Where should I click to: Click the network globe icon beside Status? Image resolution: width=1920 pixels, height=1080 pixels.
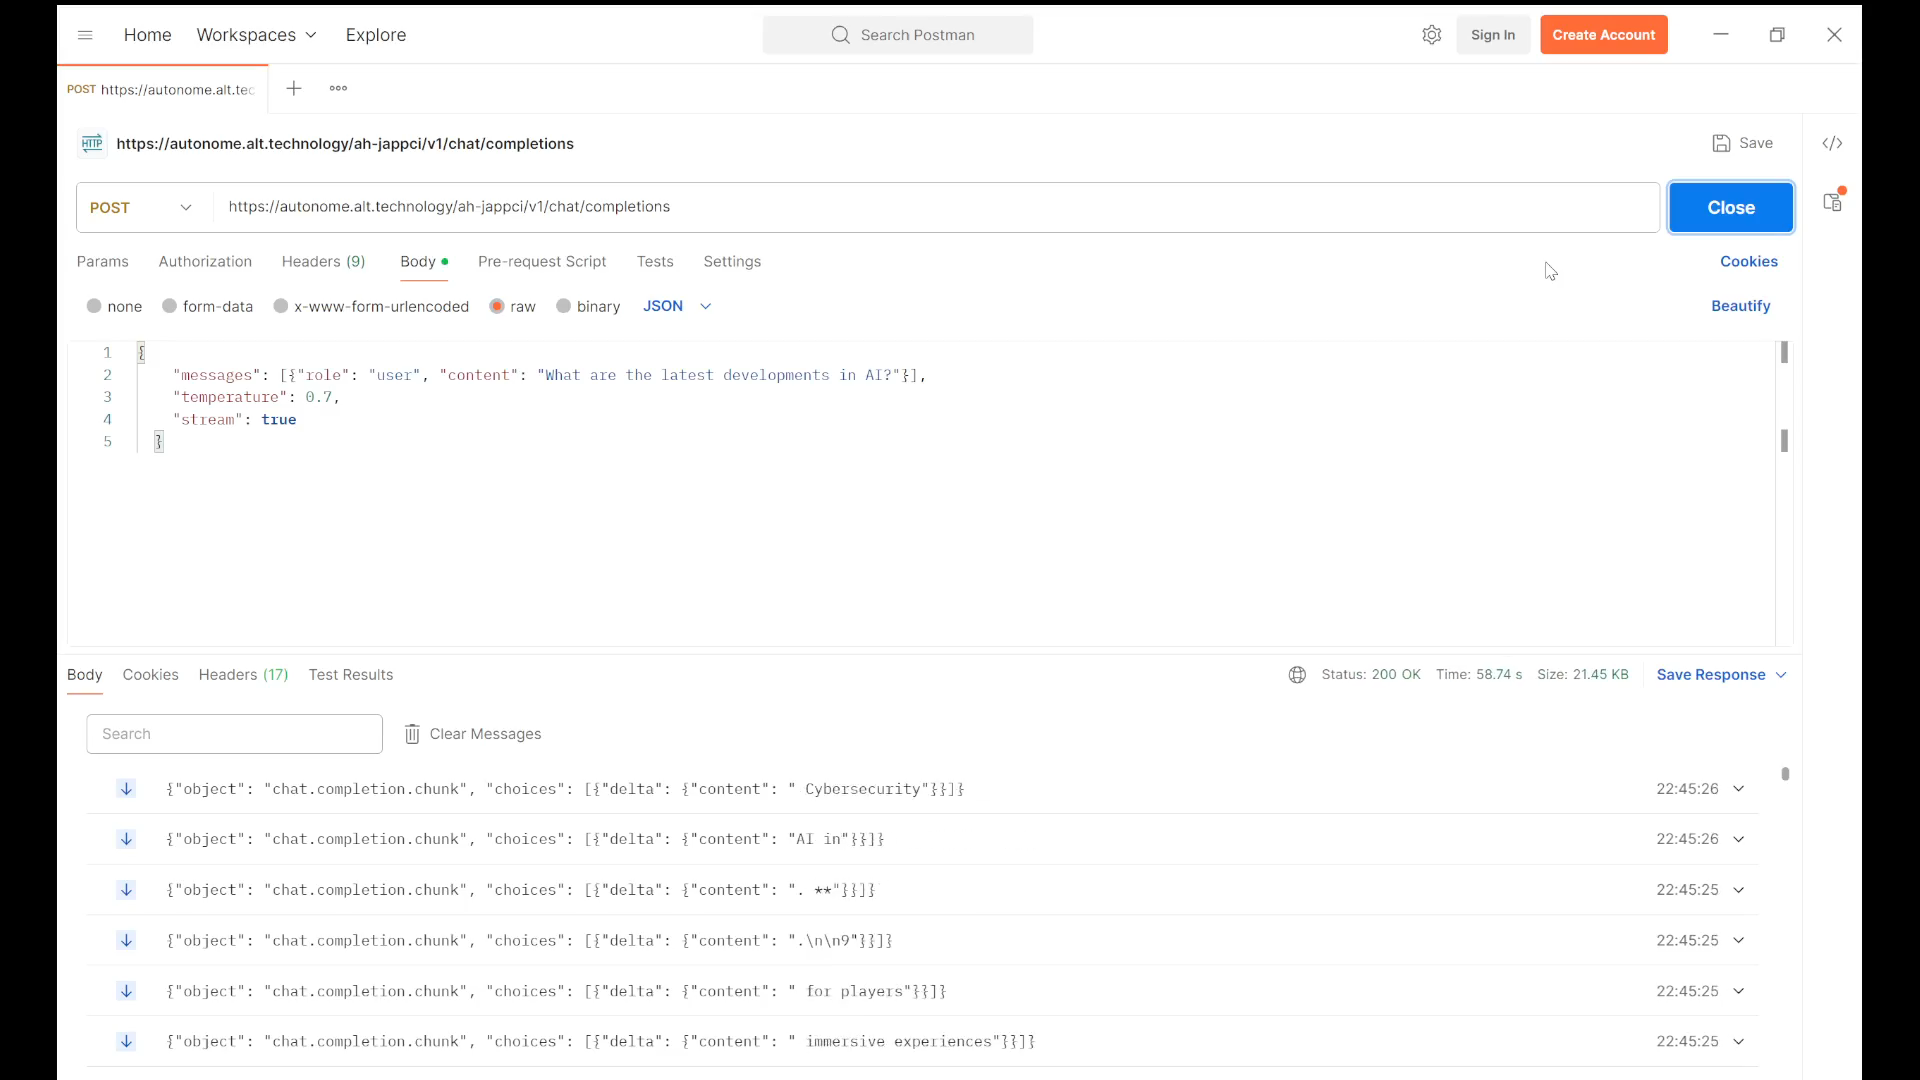point(1297,675)
